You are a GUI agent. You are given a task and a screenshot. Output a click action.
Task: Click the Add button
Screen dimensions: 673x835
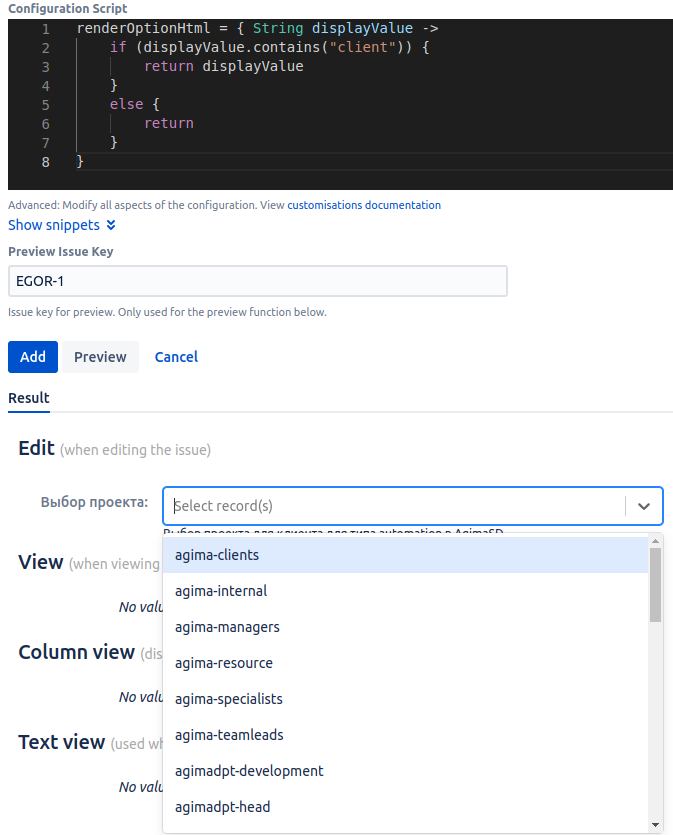pos(32,357)
